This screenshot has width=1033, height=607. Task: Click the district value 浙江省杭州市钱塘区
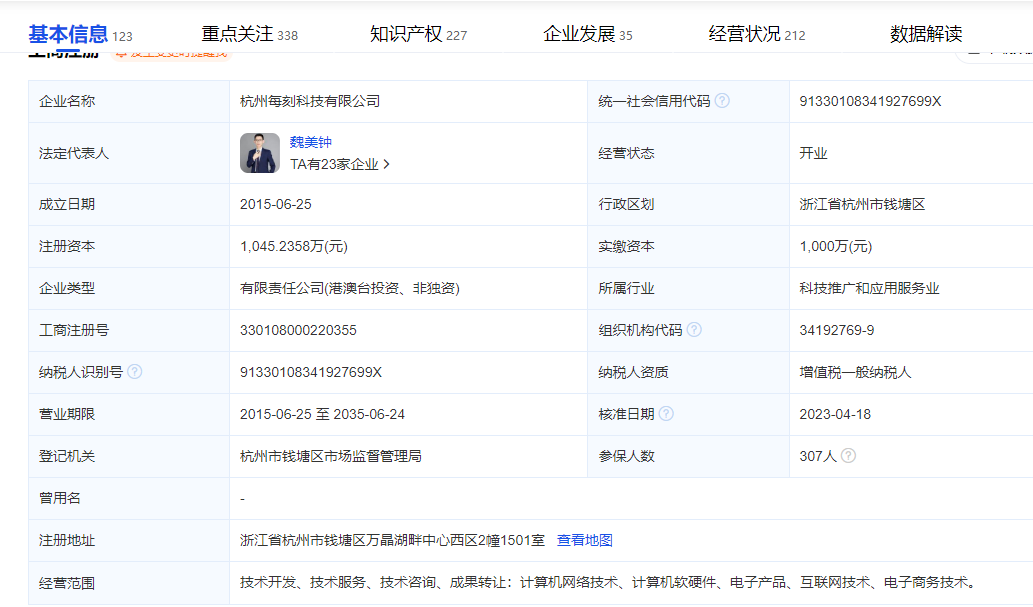coord(862,204)
